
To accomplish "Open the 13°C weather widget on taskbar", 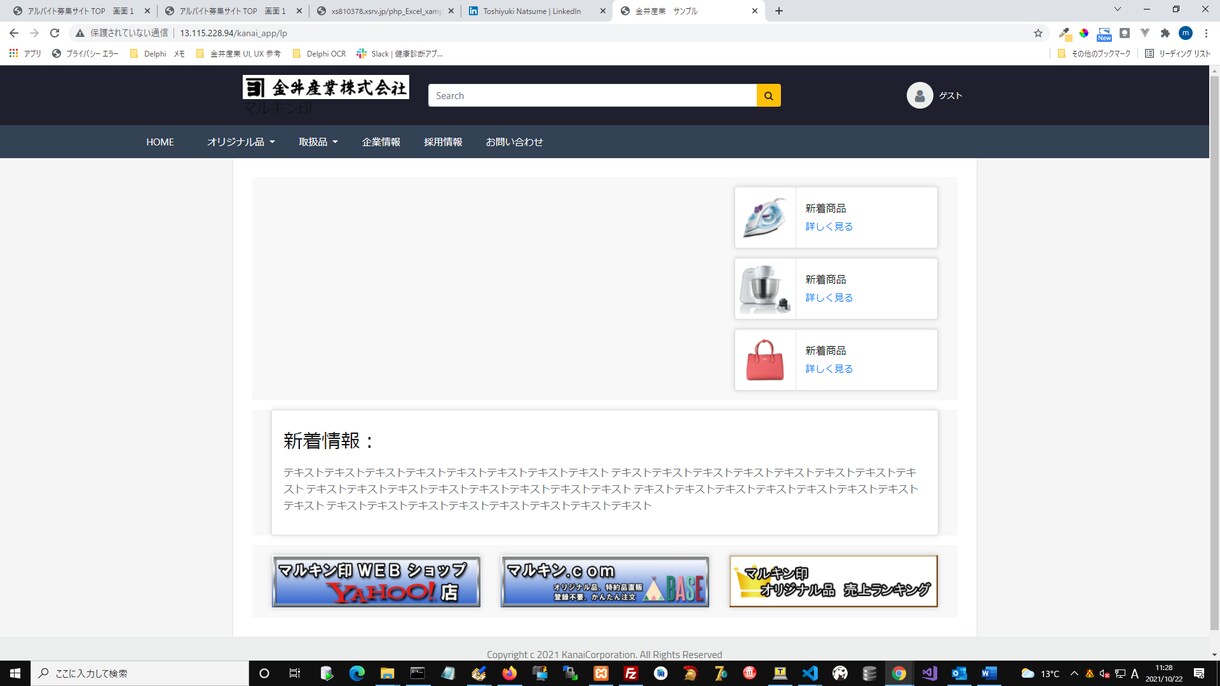I will click(x=1040, y=673).
